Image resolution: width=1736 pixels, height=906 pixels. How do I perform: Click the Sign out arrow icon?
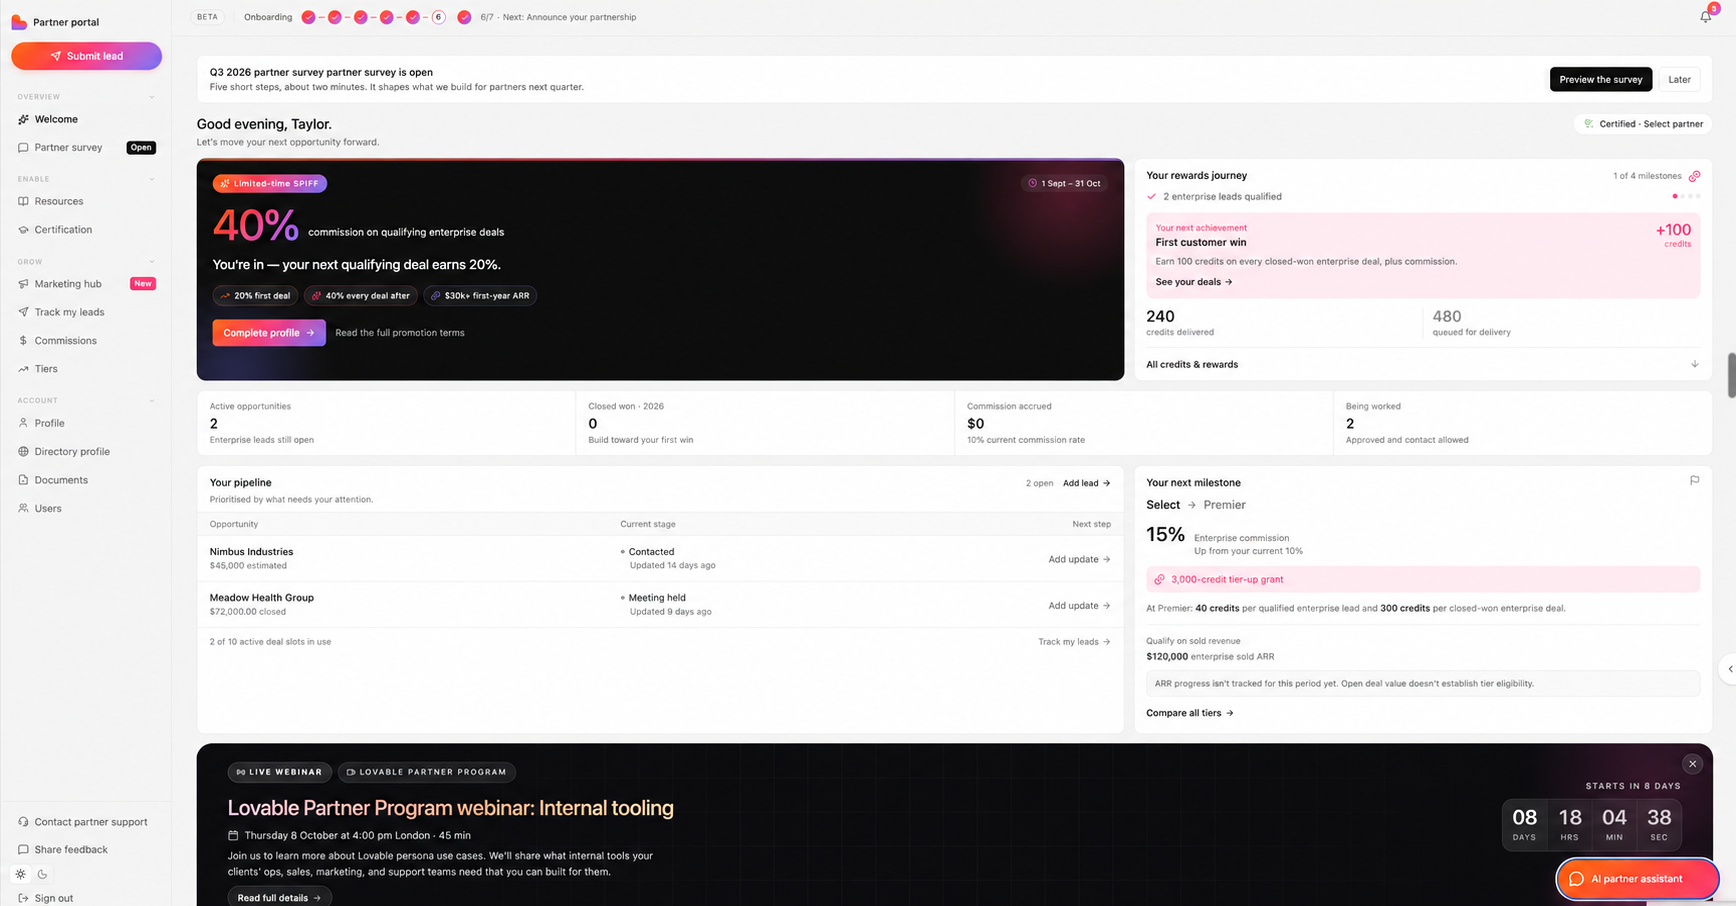[x=23, y=898]
